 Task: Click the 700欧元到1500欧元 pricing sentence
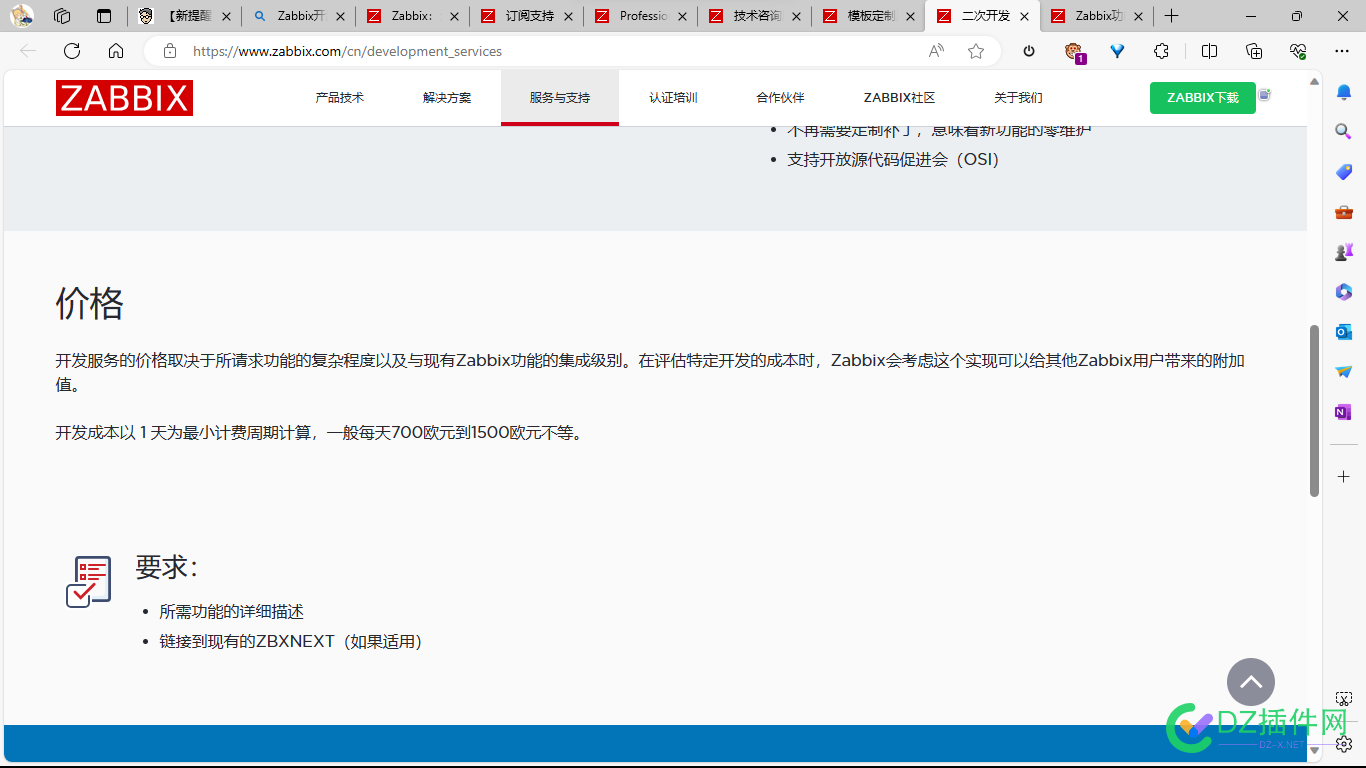coord(319,433)
